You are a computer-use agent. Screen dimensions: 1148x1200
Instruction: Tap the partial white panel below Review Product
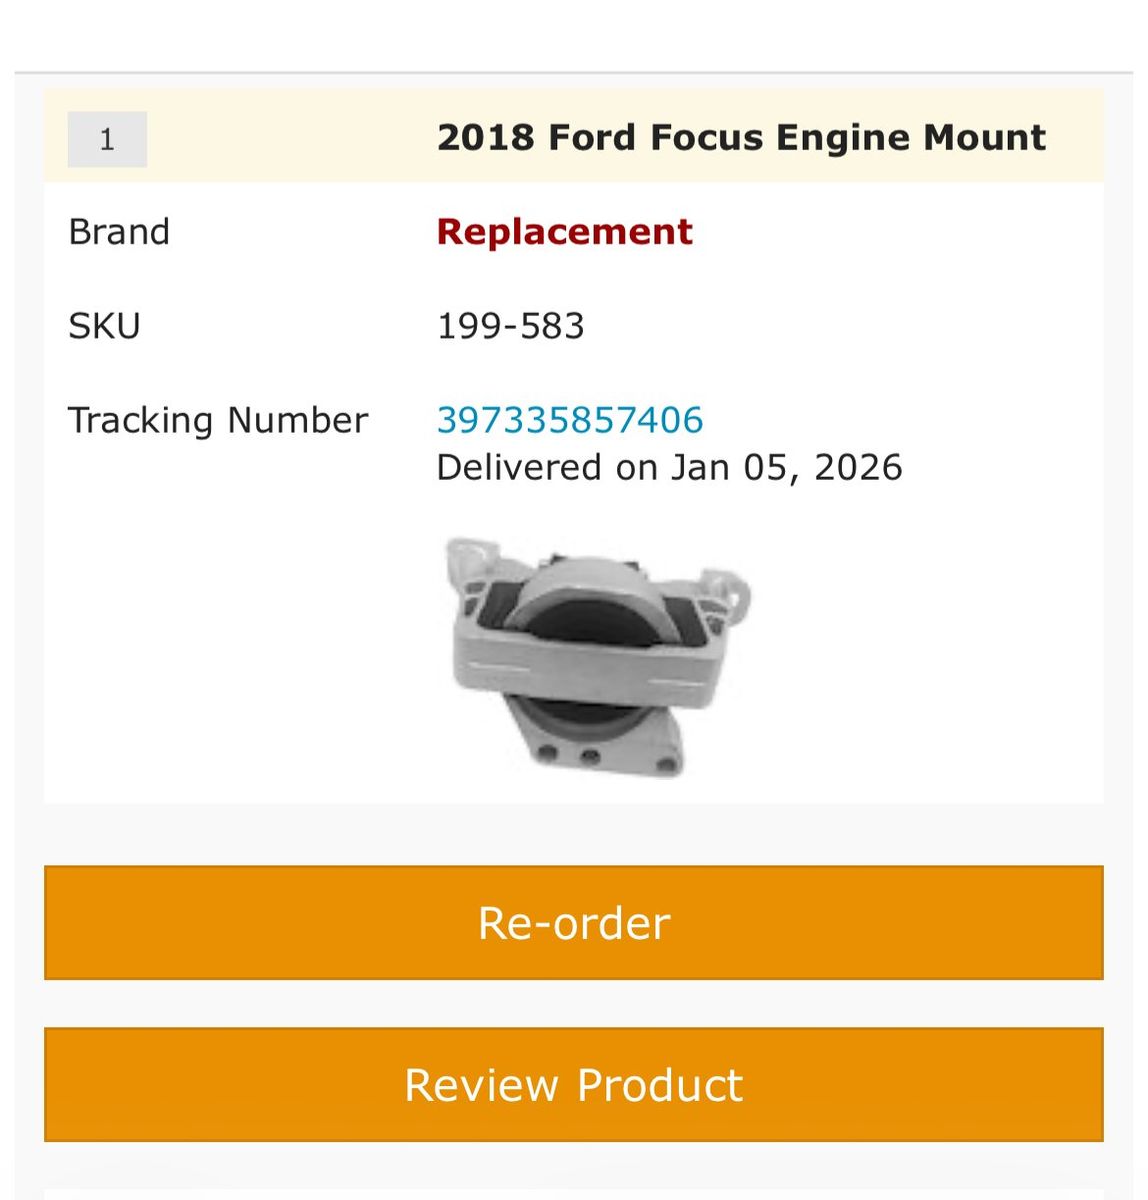573,1194
